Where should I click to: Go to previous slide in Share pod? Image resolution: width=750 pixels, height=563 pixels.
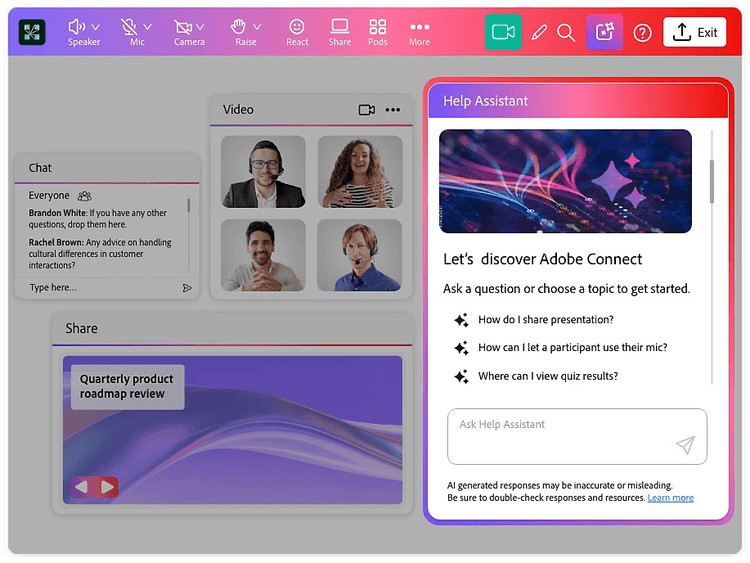coord(81,487)
